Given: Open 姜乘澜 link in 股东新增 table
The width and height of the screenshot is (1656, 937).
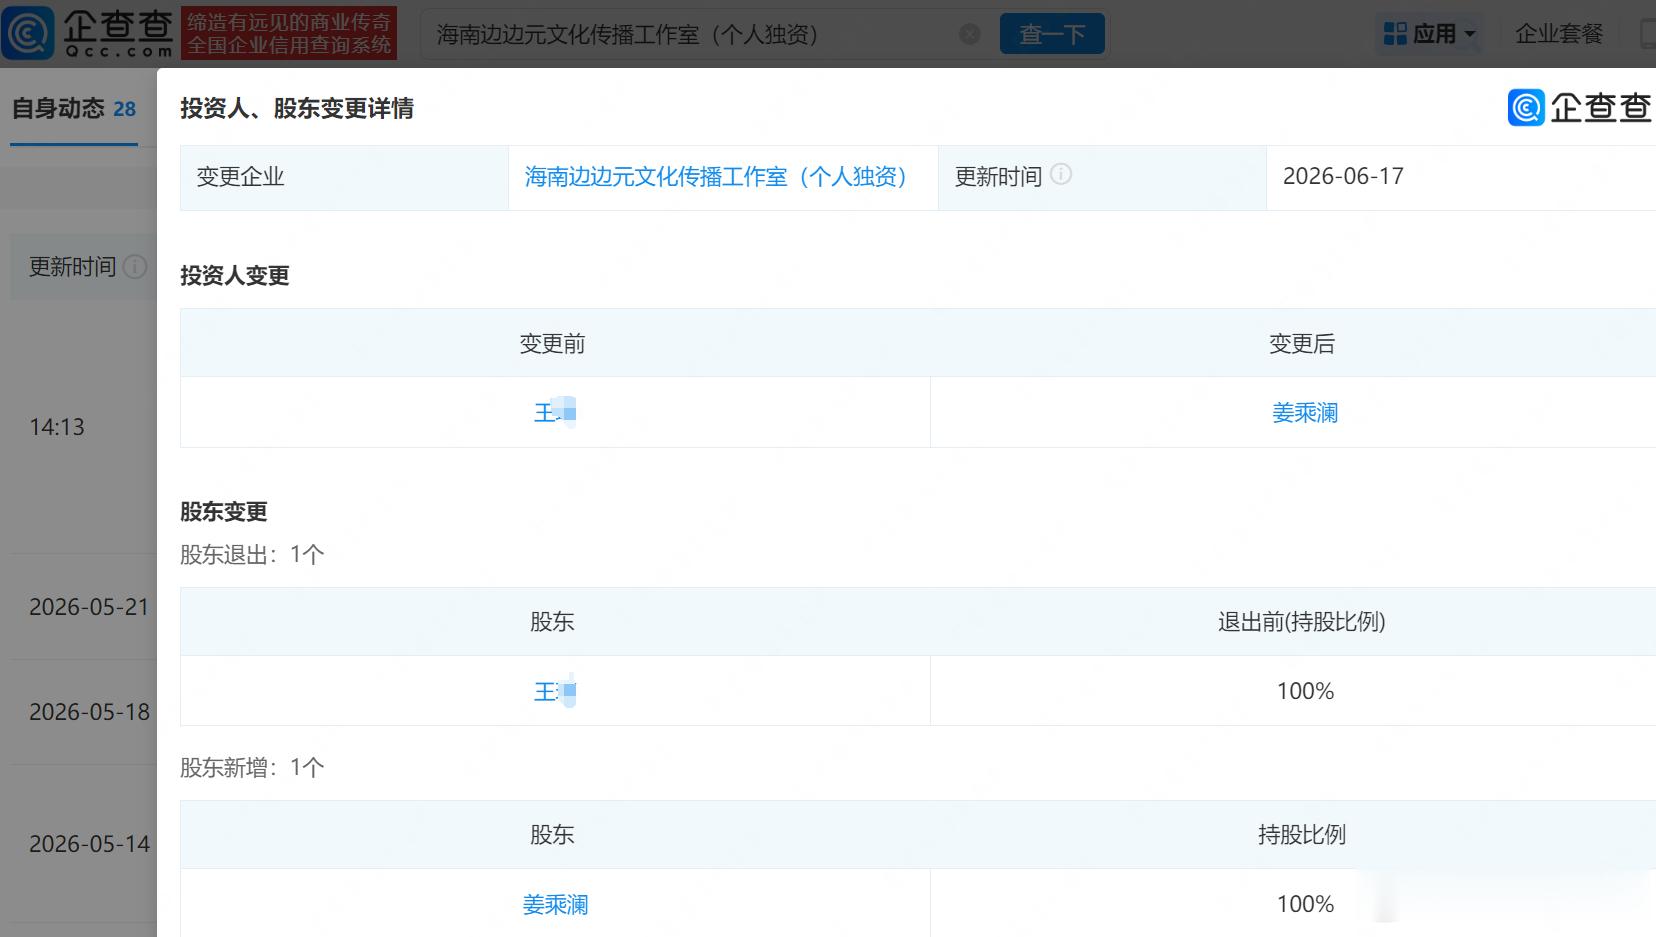Looking at the screenshot, I should (555, 905).
